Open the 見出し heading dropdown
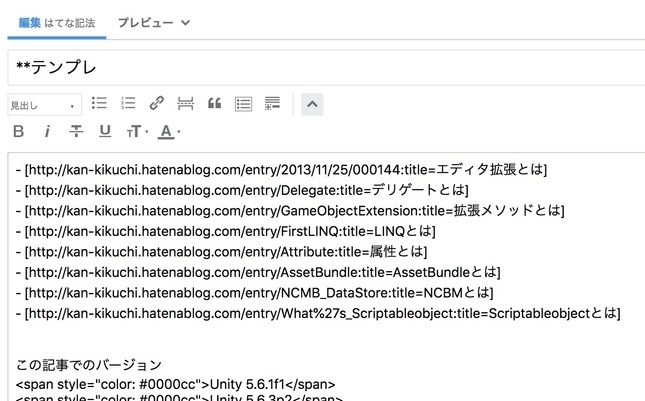 coord(44,105)
